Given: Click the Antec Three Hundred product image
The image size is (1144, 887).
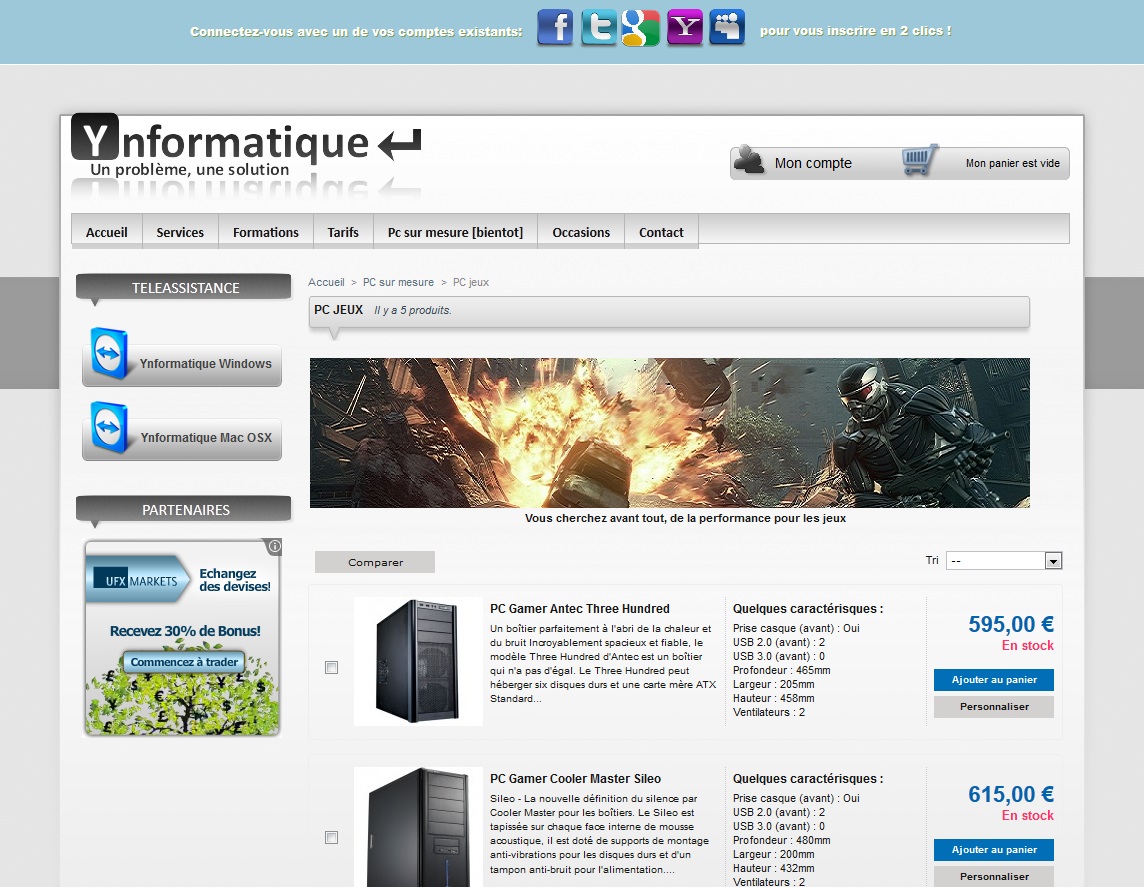Looking at the screenshot, I should [418, 662].
